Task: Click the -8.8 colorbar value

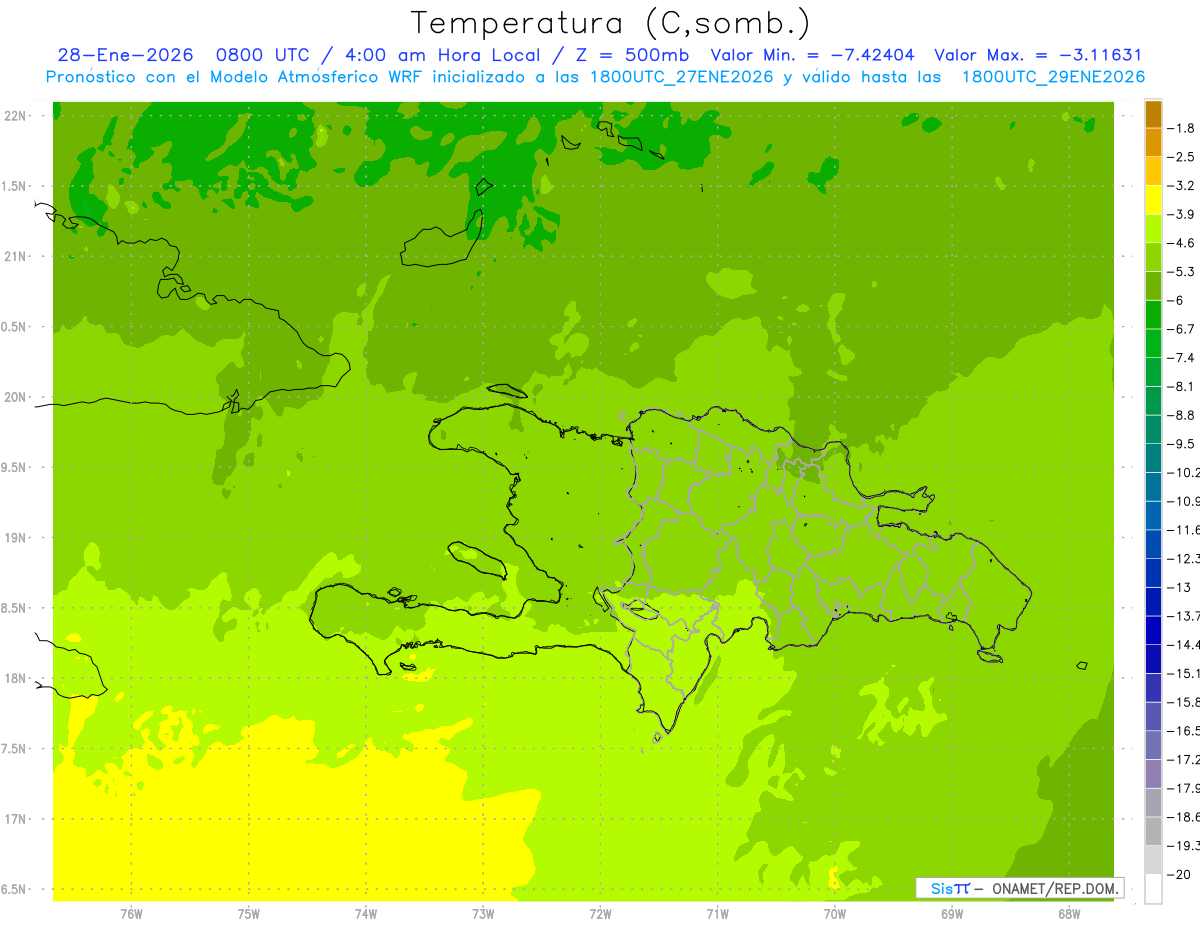Action: tap(1183, 414)
